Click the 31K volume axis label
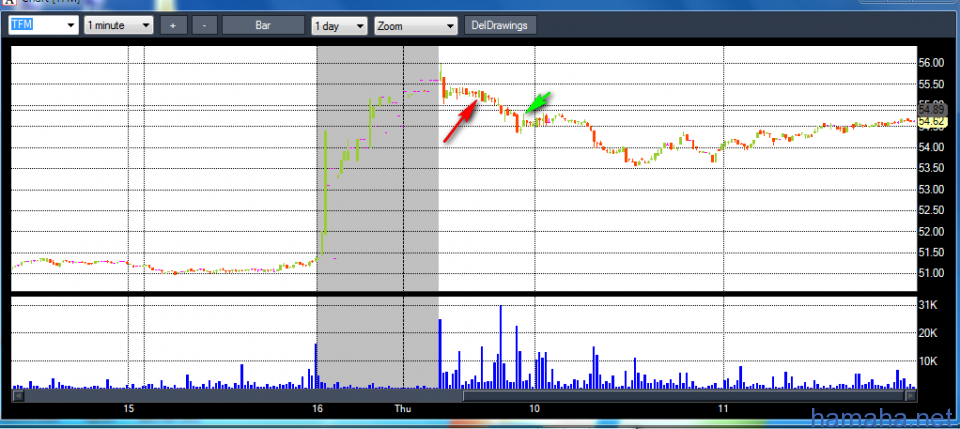The image size is (960, 429). 928,305
